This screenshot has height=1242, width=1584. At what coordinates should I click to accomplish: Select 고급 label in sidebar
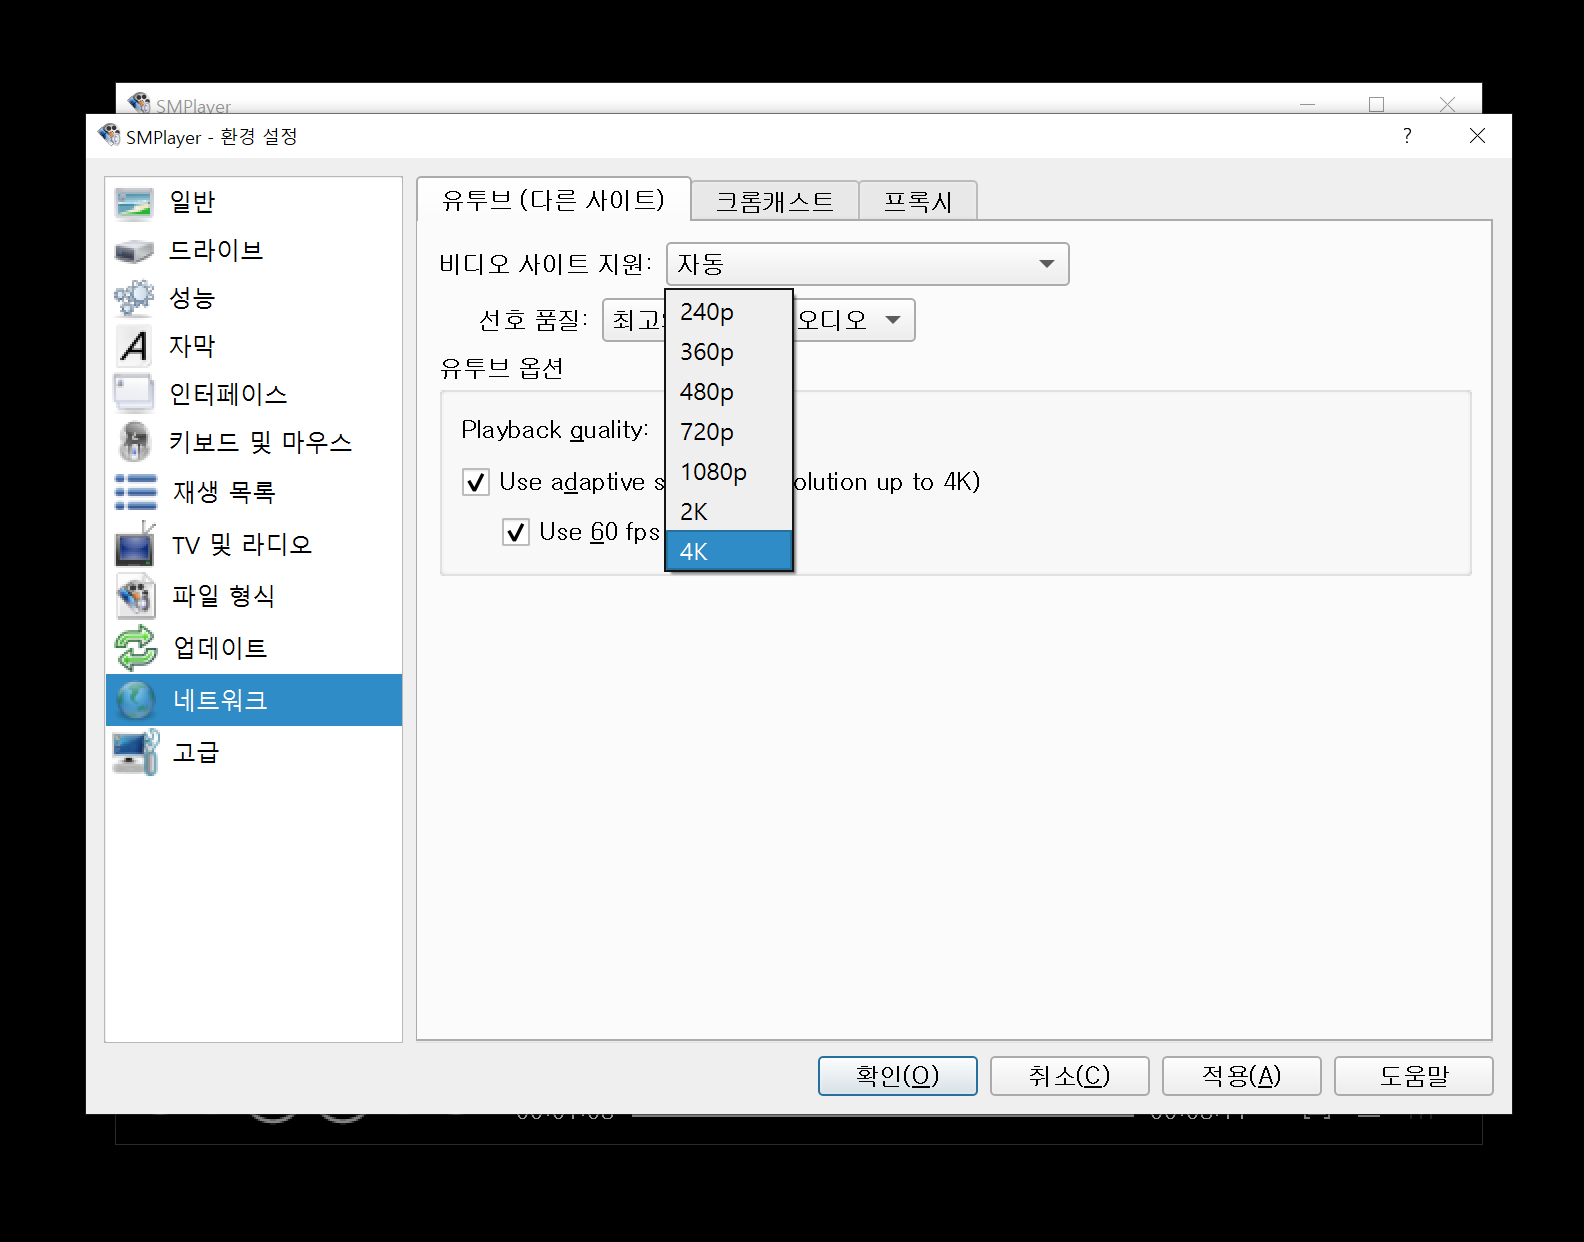[x=195, y=752]
